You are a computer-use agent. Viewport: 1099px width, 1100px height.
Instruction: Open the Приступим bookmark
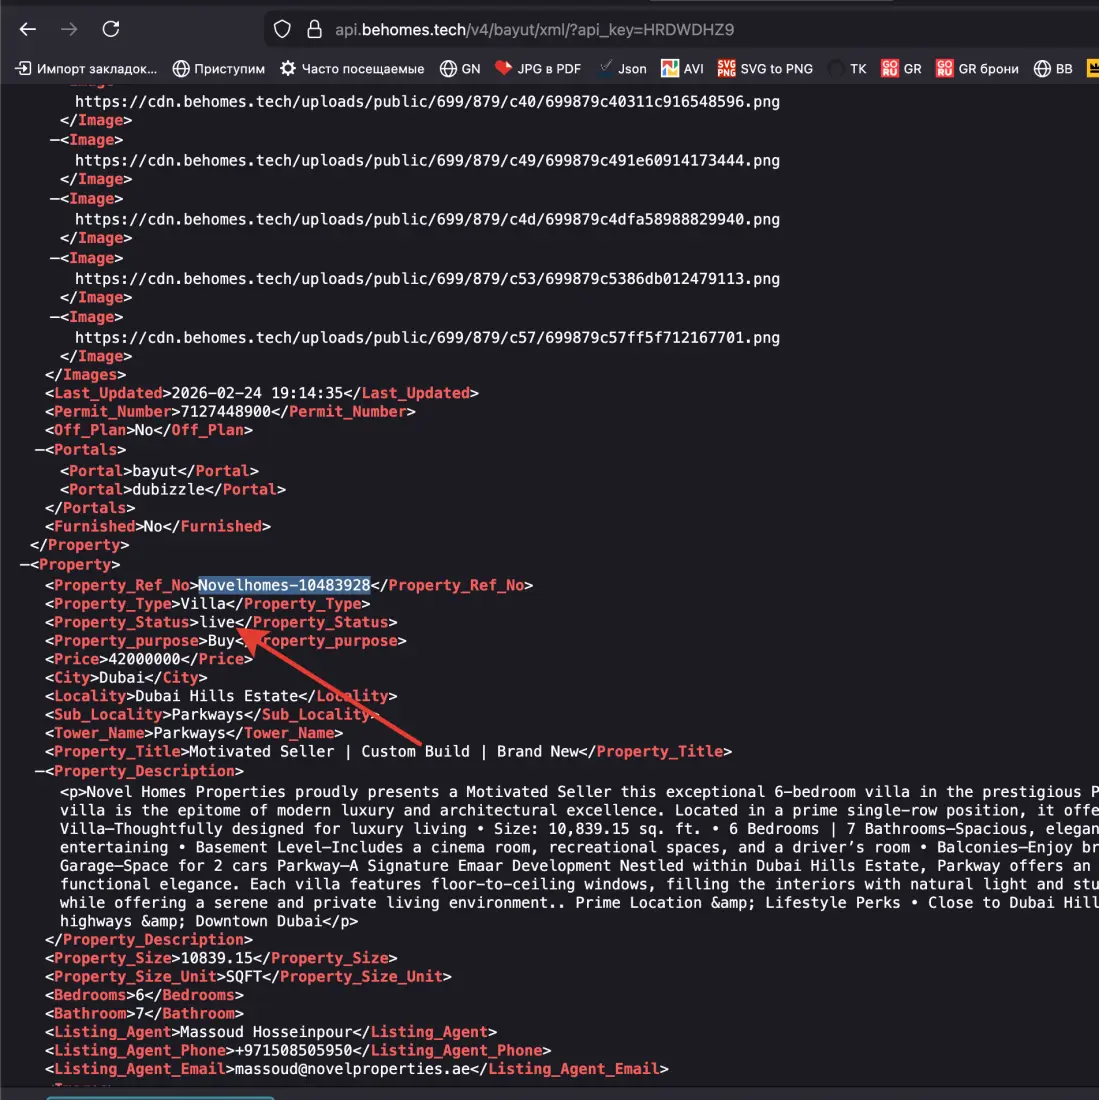[x=220, y=69]
